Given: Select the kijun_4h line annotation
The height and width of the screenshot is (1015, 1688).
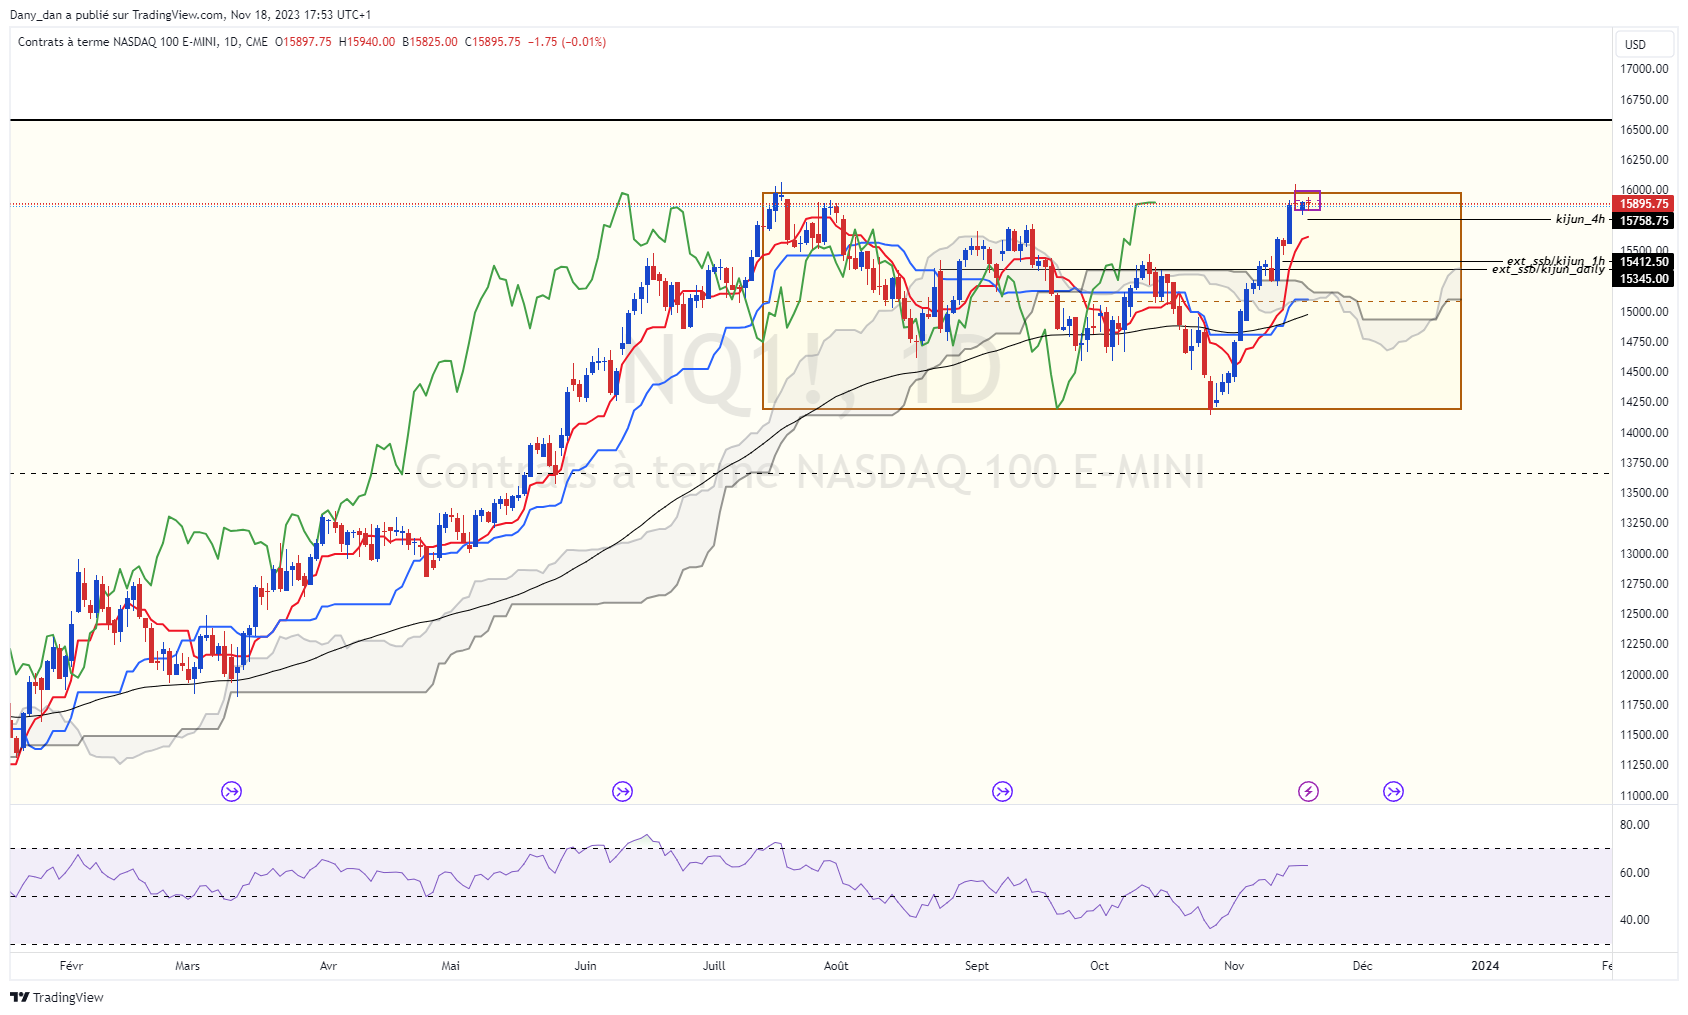Looking at the screenshot, I should coord(1579,219).
